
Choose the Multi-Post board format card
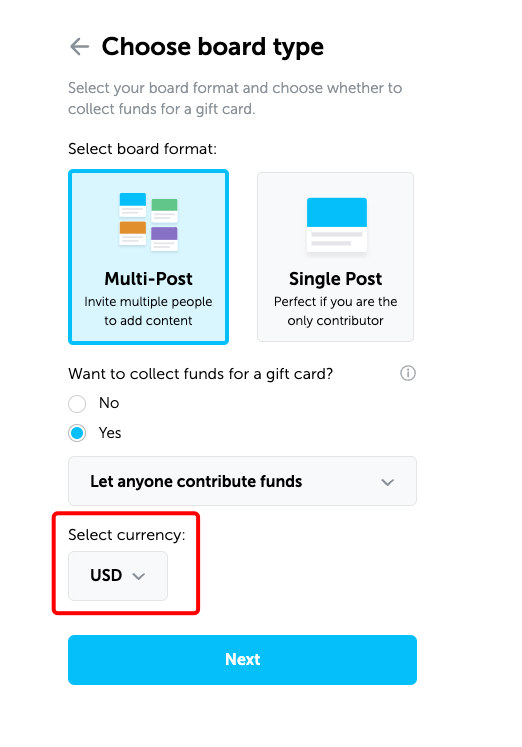[x=149, y=257]
